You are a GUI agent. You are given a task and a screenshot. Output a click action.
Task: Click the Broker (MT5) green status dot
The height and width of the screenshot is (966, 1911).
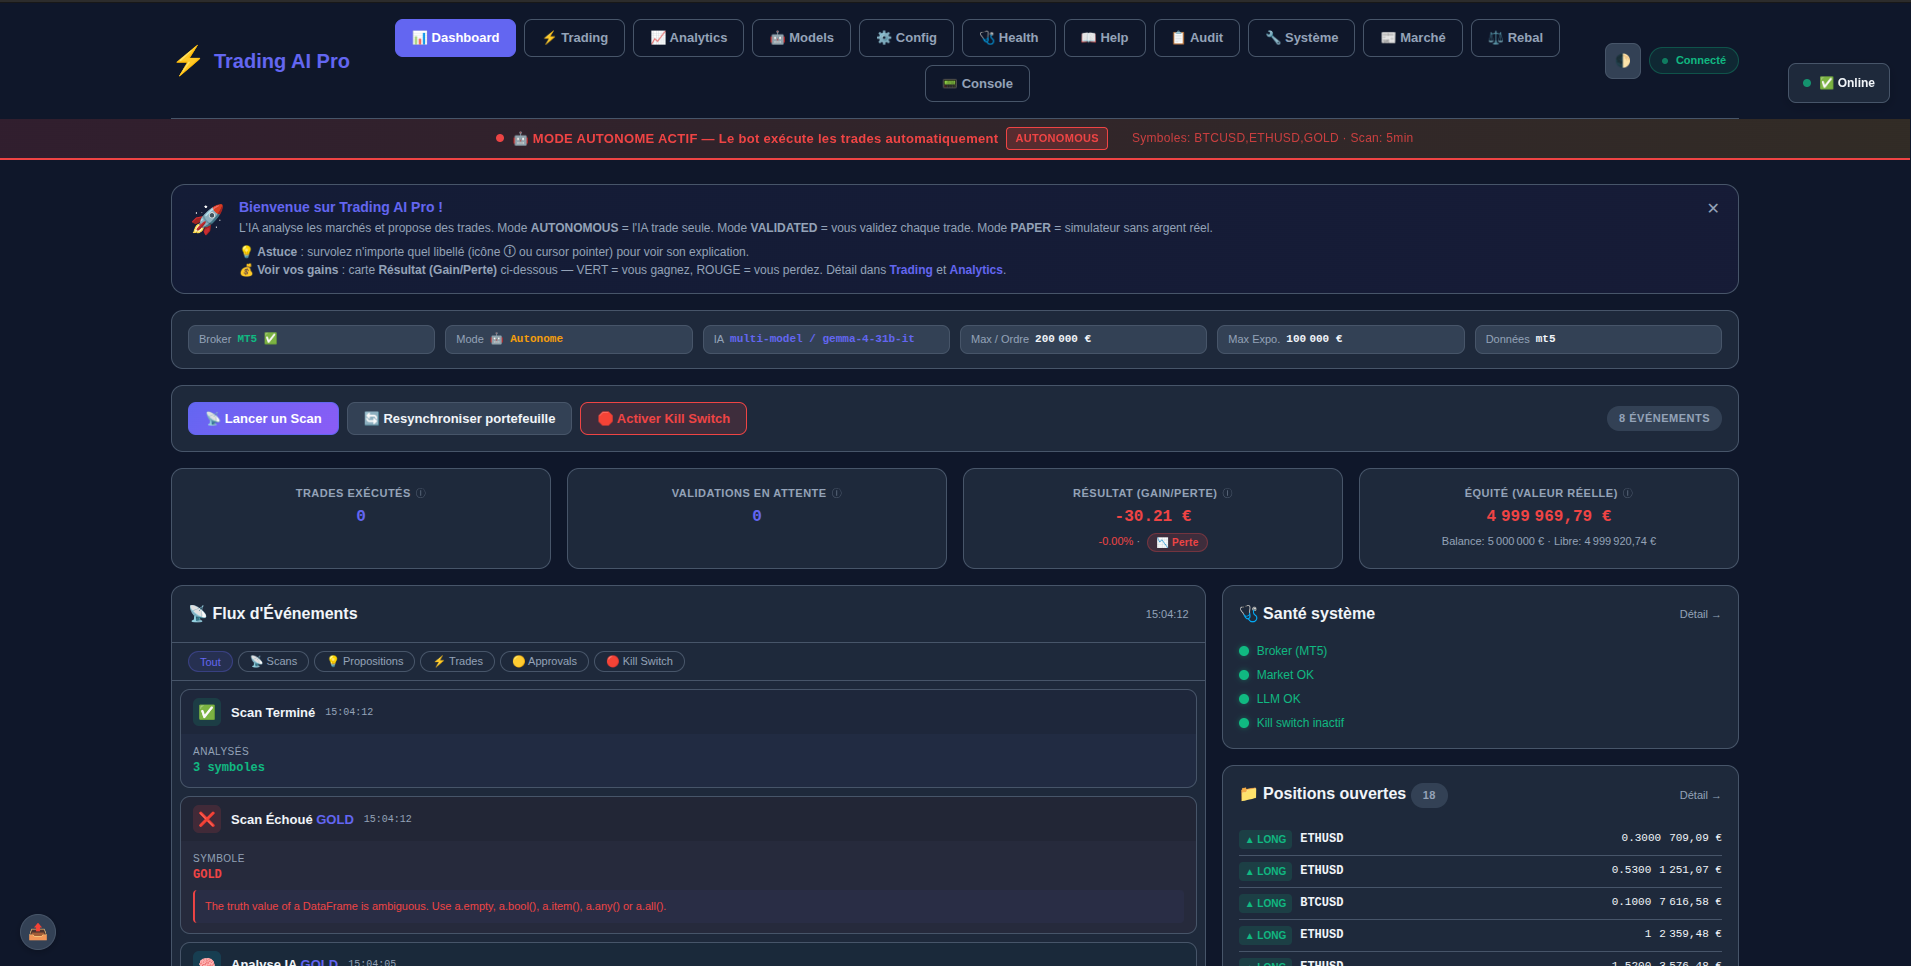(x=1244, y=651)
